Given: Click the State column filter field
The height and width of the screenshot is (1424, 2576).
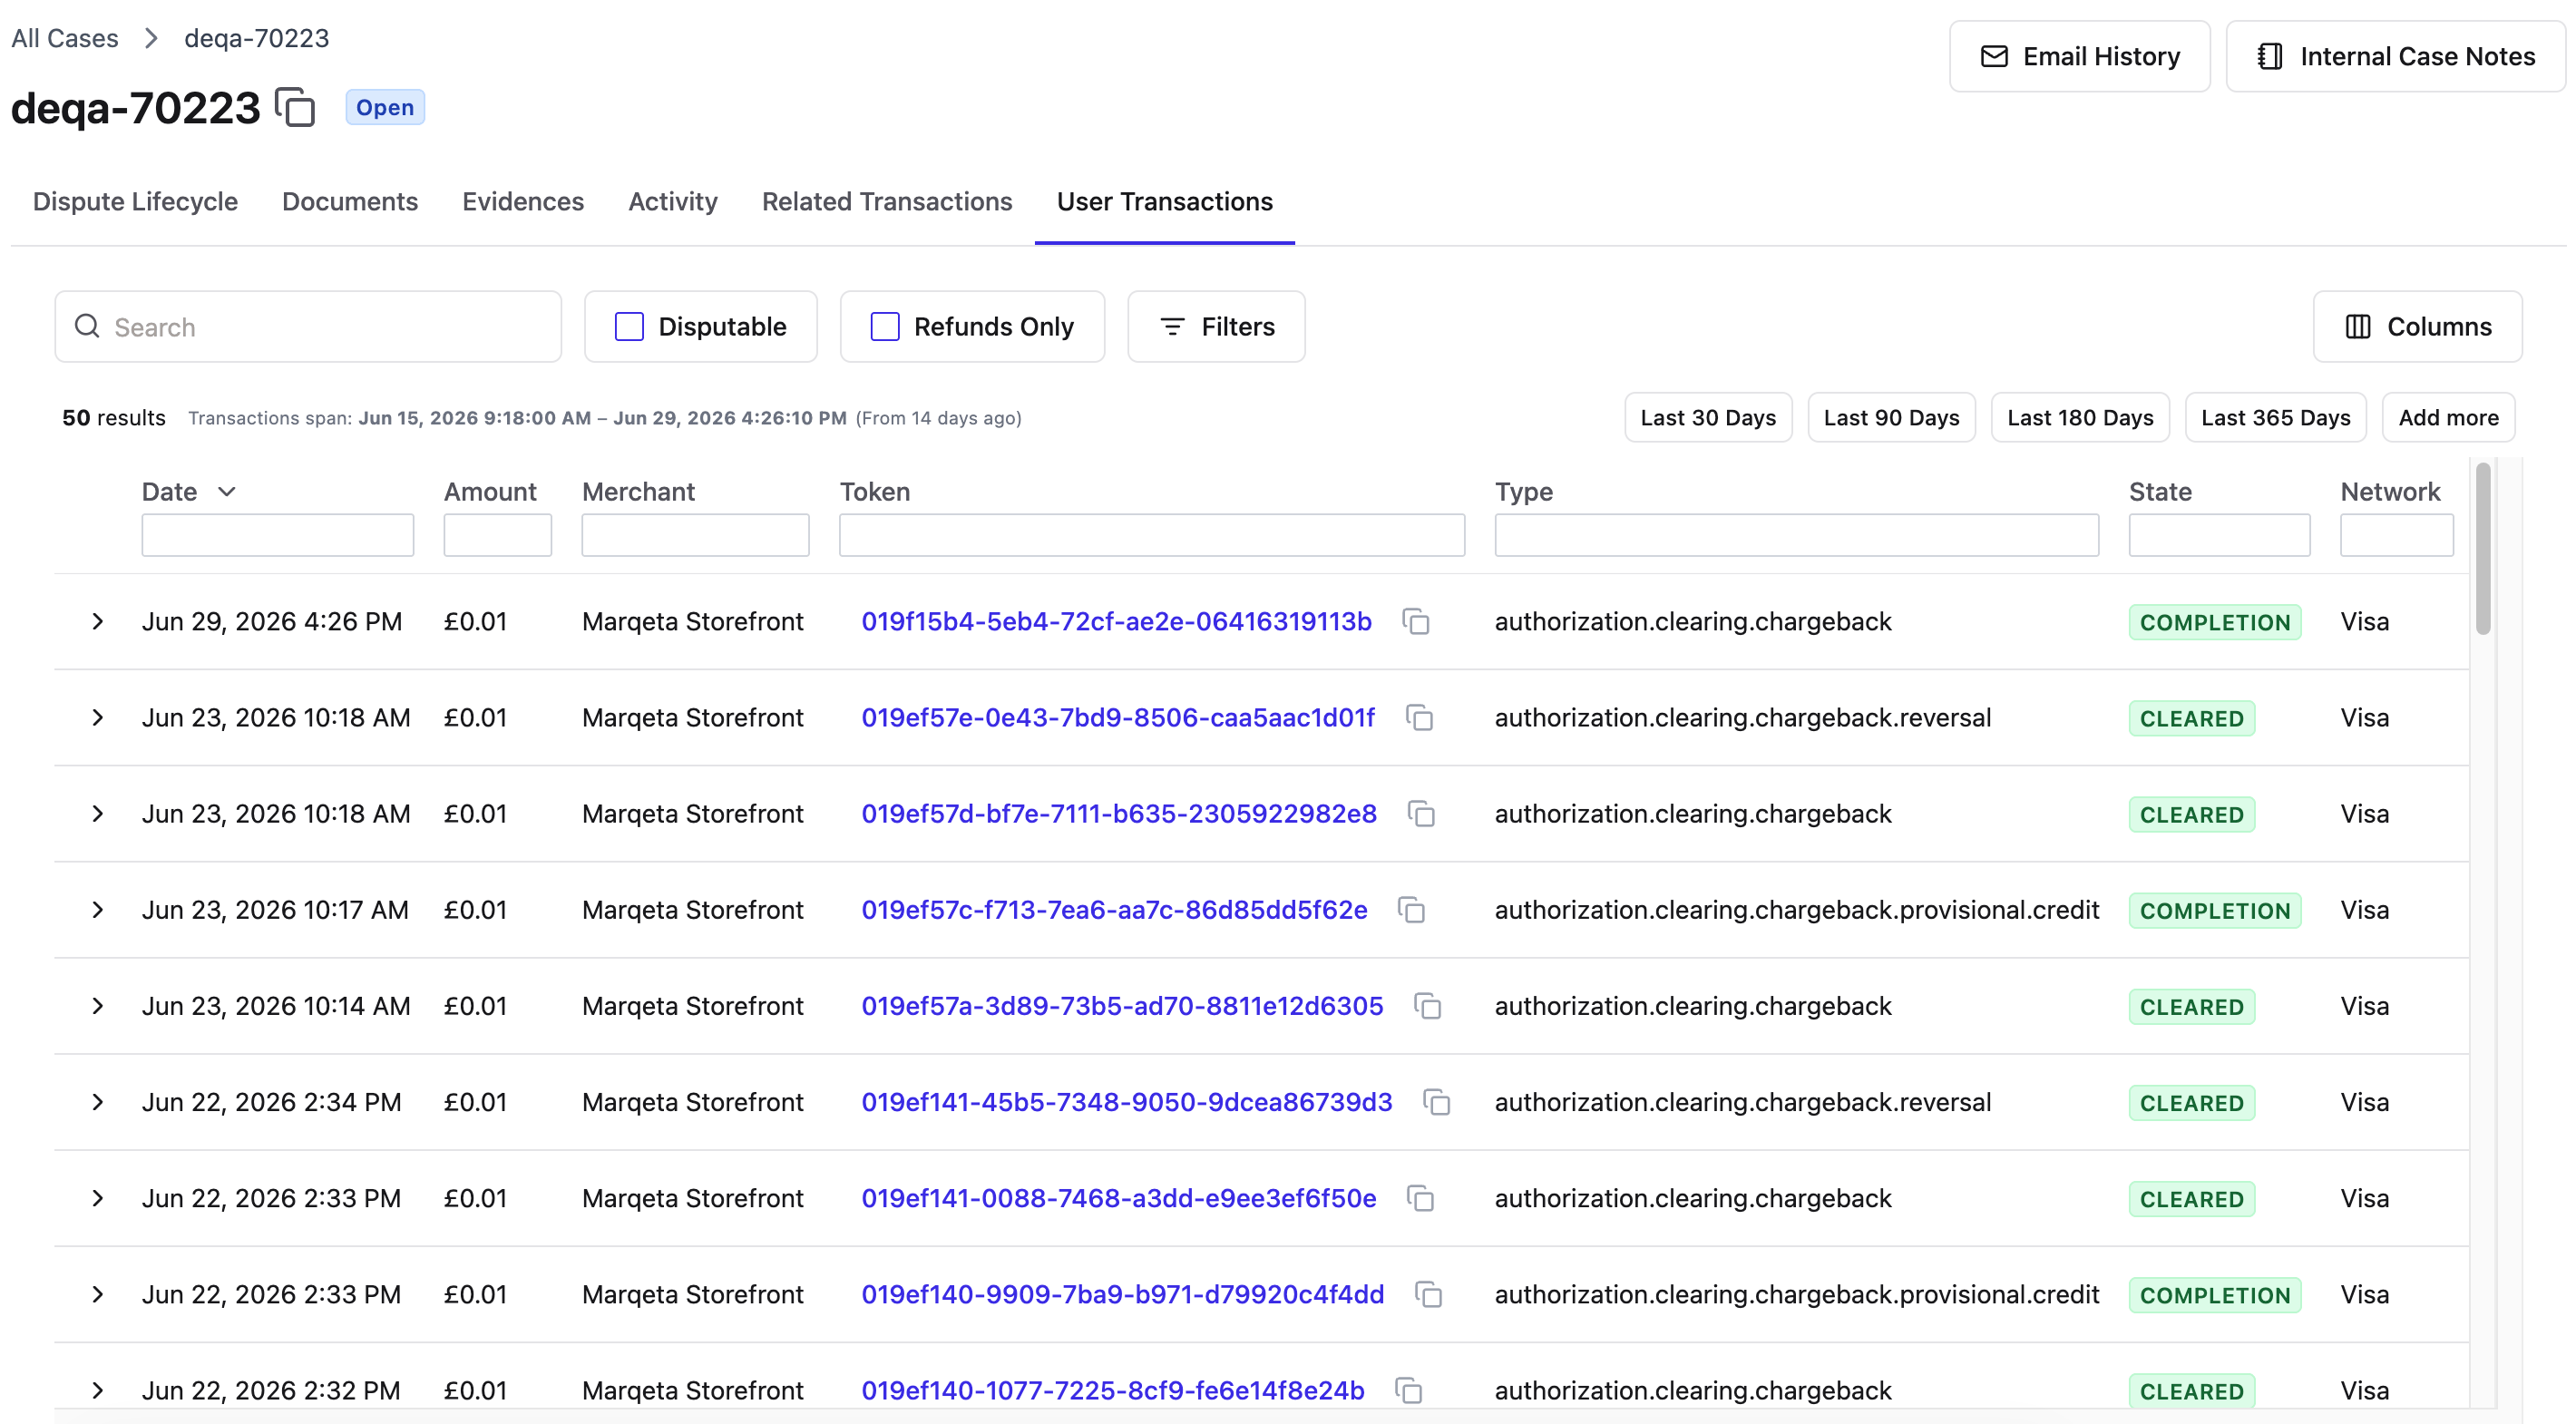Looking at the screenshot, I should [x=2219, y=535].
